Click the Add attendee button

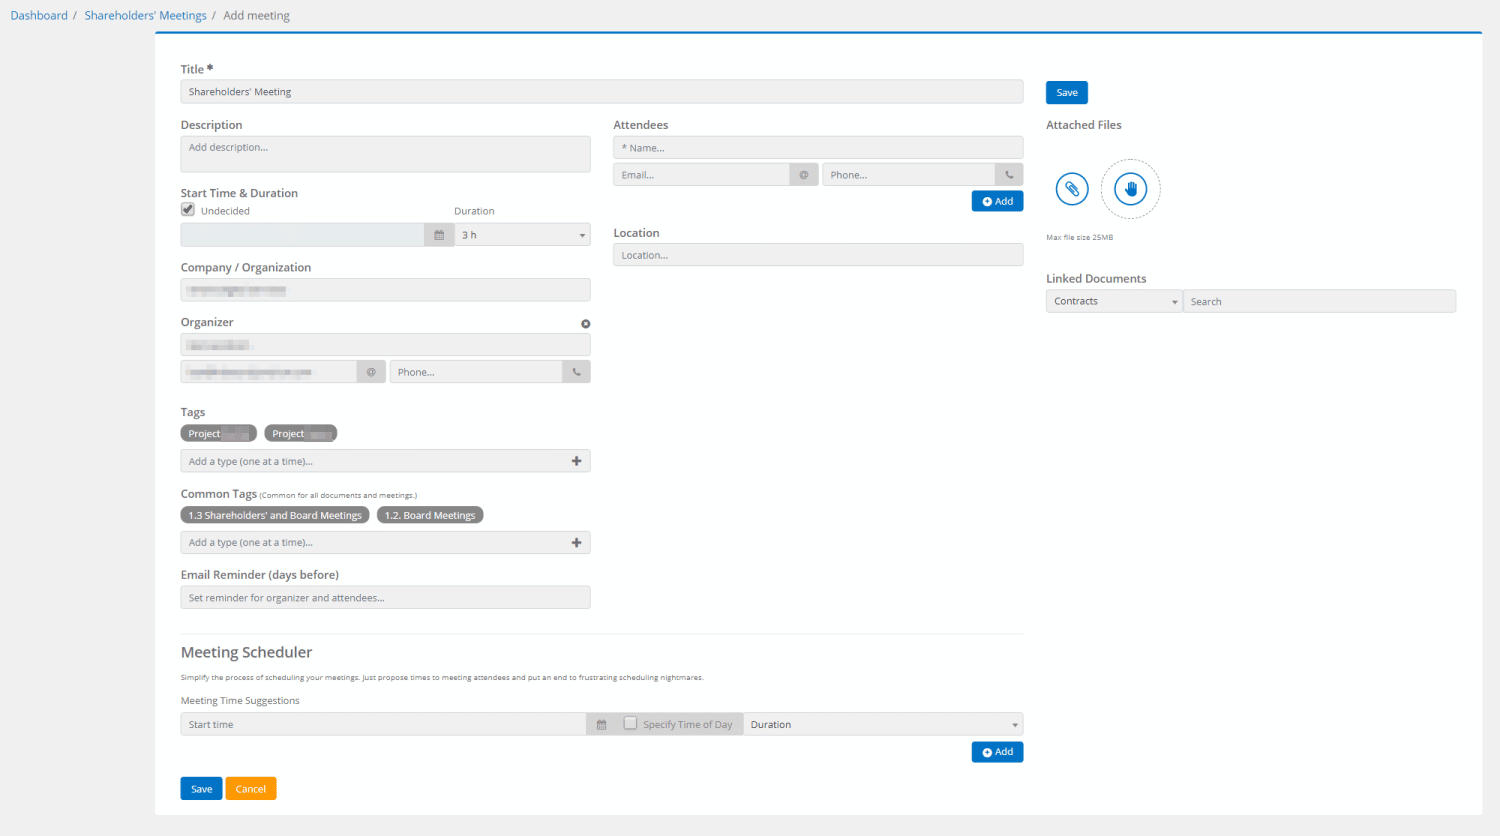click(x=997, y=201)
